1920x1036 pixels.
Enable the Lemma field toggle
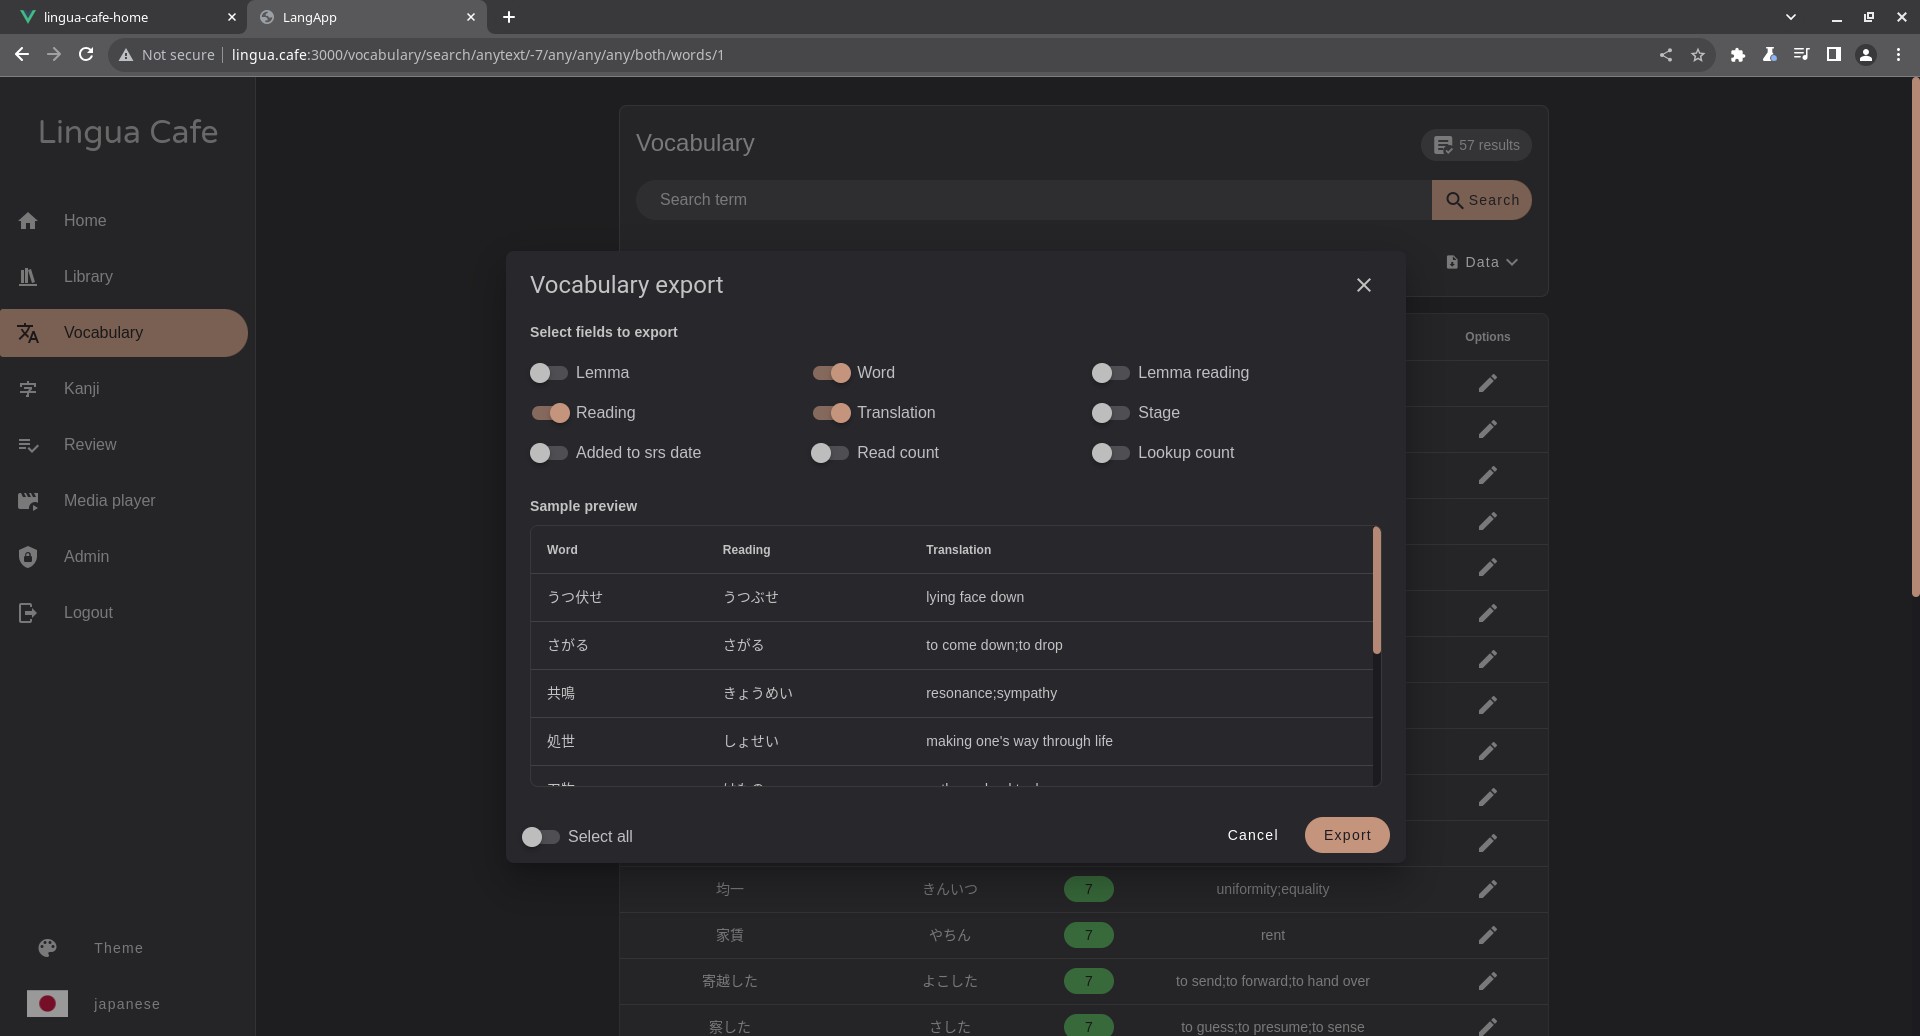pos(548,373)
